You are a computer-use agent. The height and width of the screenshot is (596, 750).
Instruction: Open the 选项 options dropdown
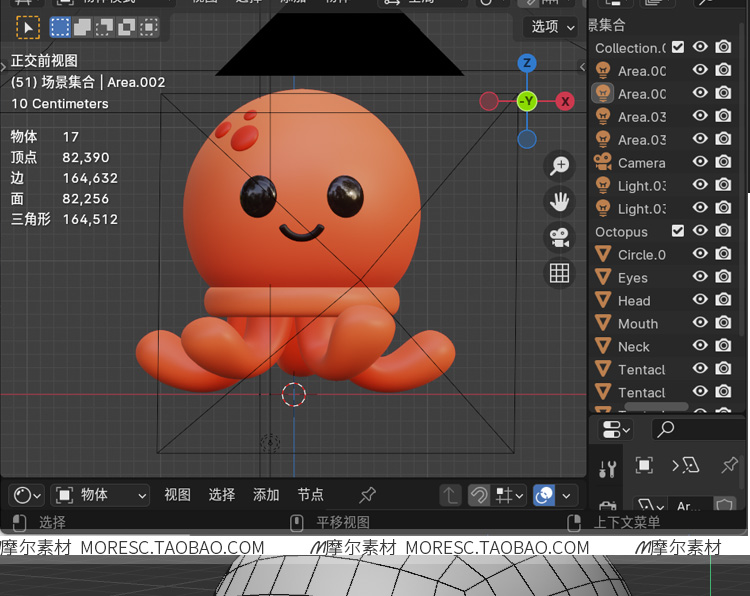coord(552,27)
